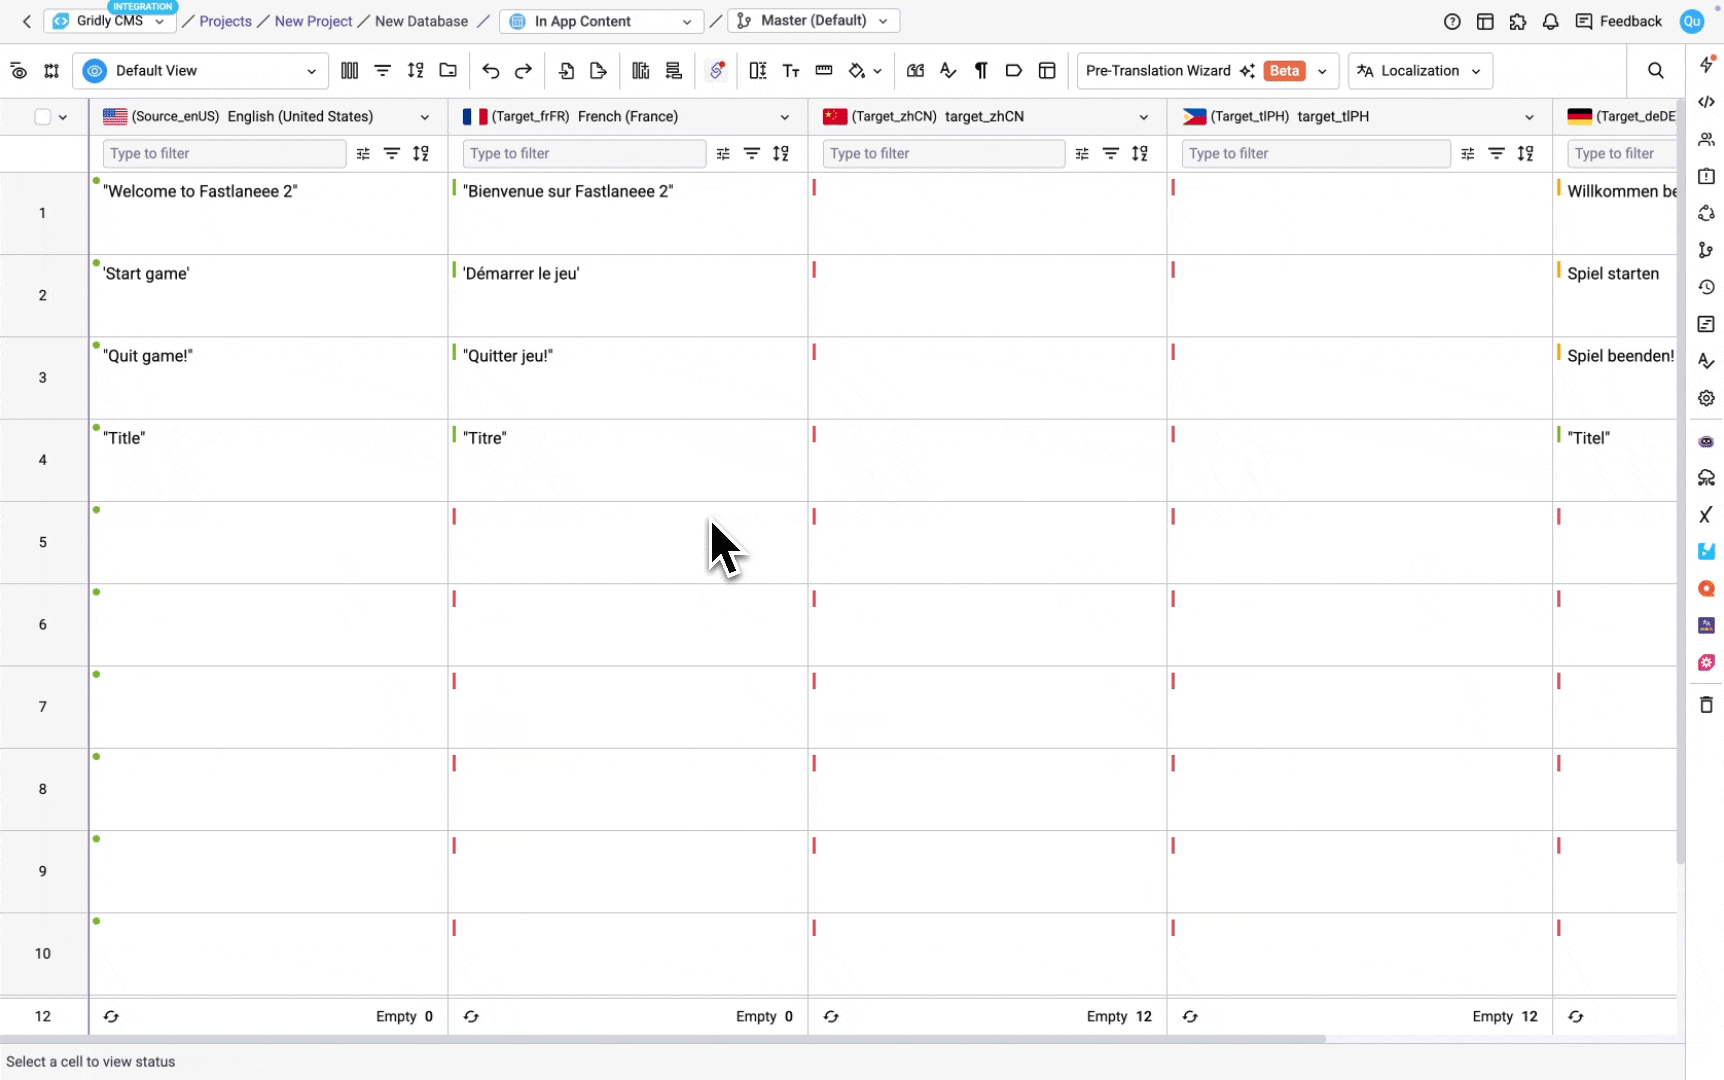1724x1080 pixels.
Task: Open the In App Content selector
Action: pyautogui.click(x=601, y=20)
